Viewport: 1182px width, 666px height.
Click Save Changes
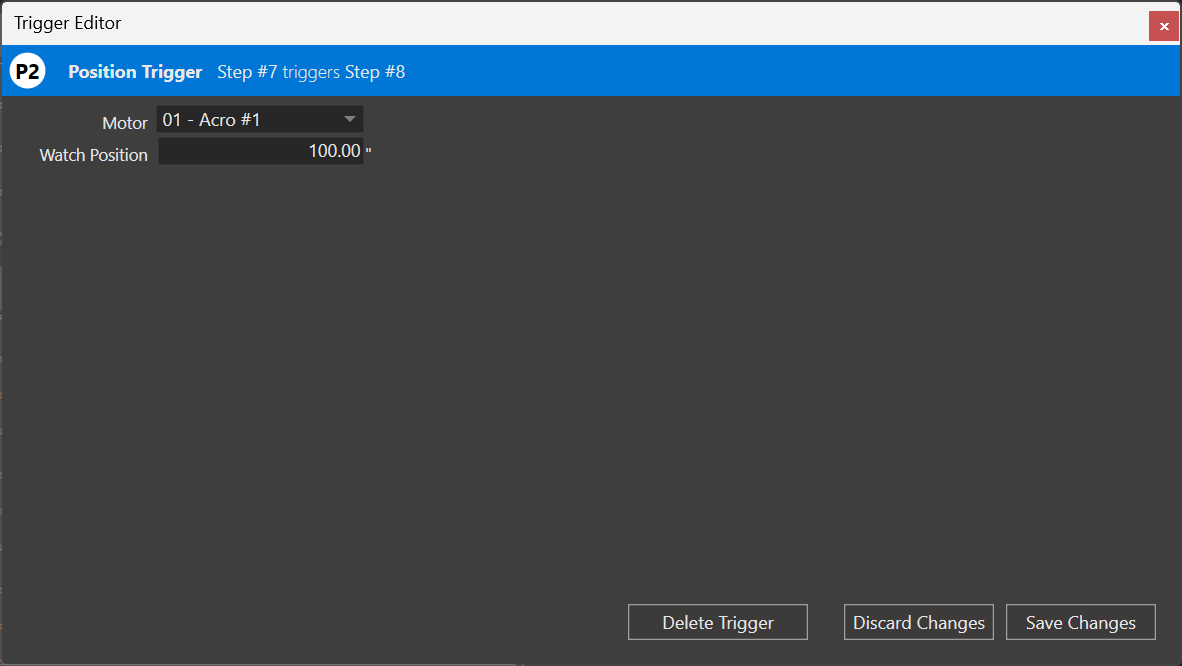point(1080,622)
